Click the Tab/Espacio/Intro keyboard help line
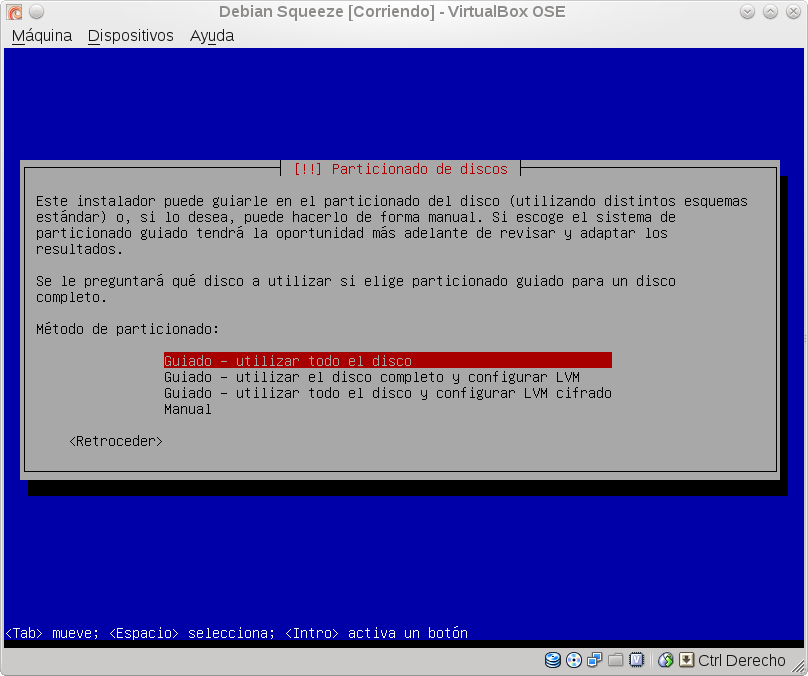 [x=237, y=633]
